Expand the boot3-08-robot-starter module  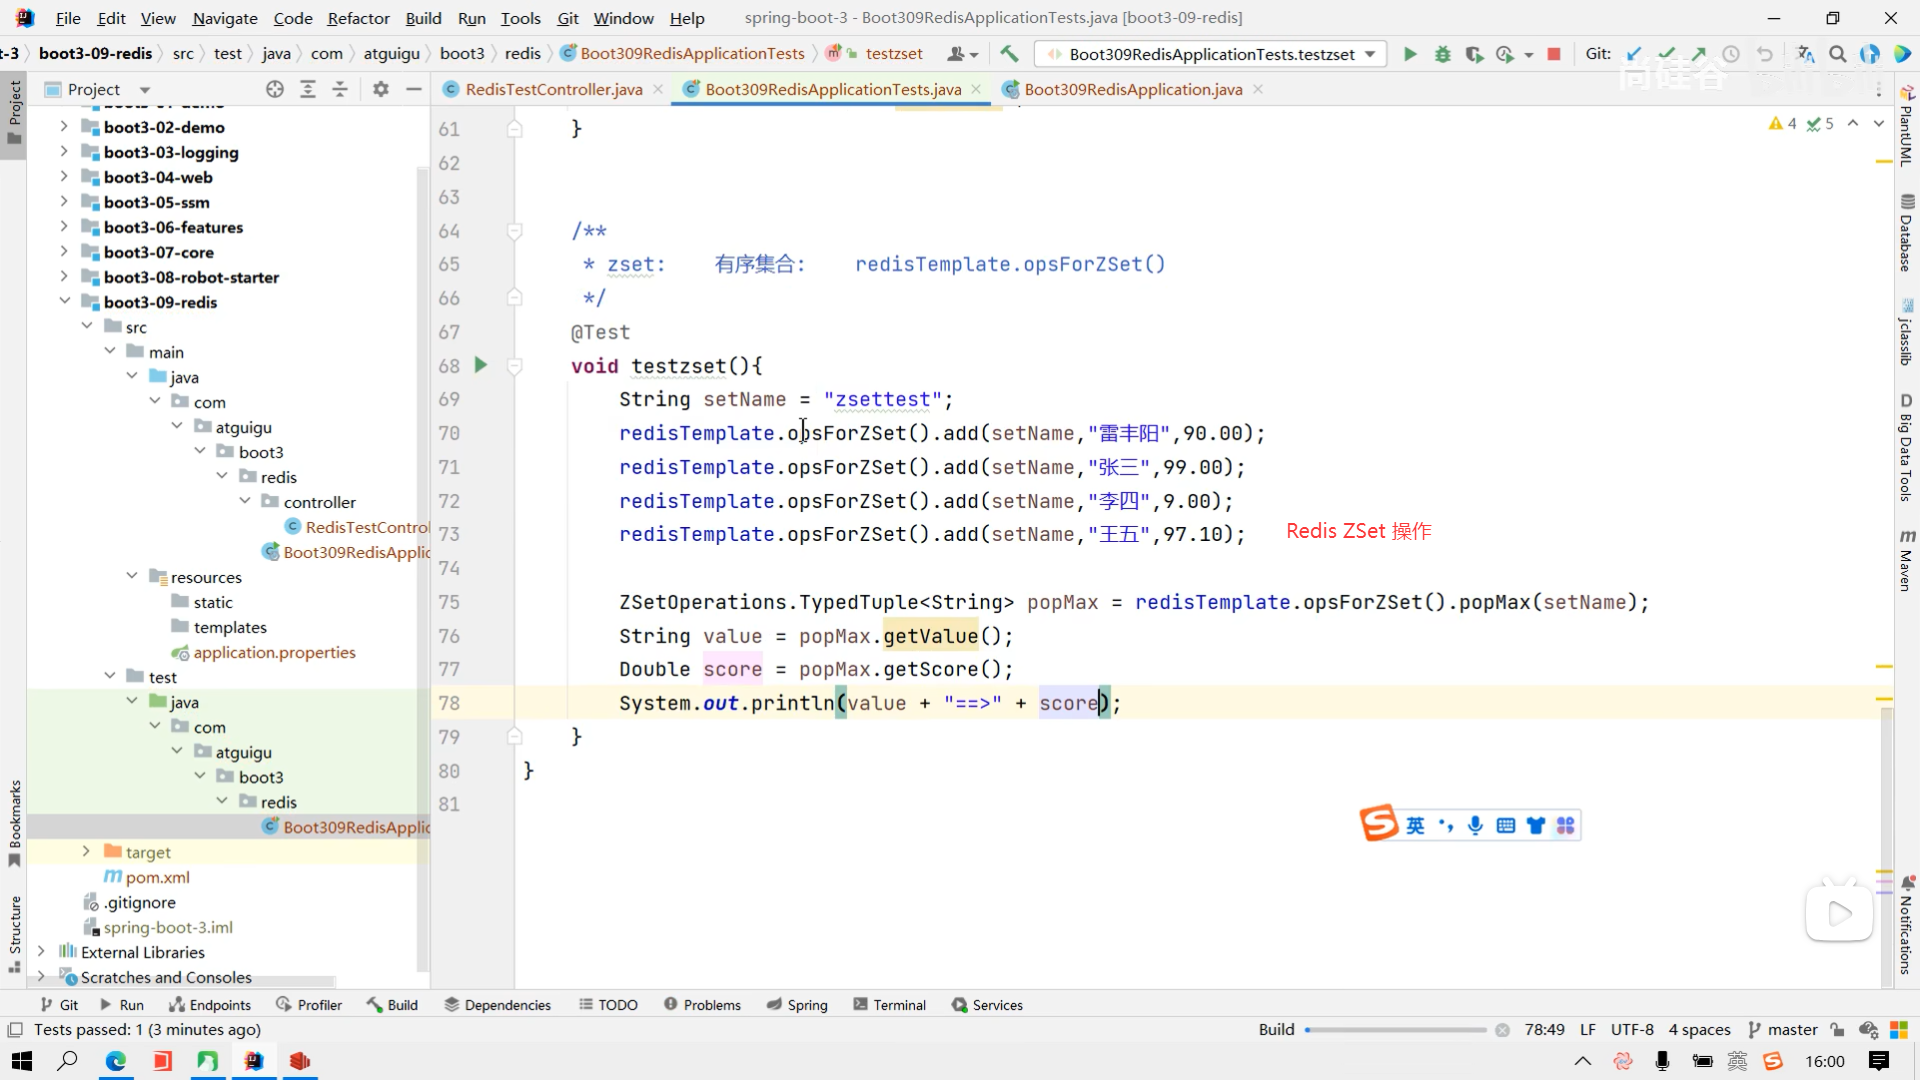click(x=64, y=277)
